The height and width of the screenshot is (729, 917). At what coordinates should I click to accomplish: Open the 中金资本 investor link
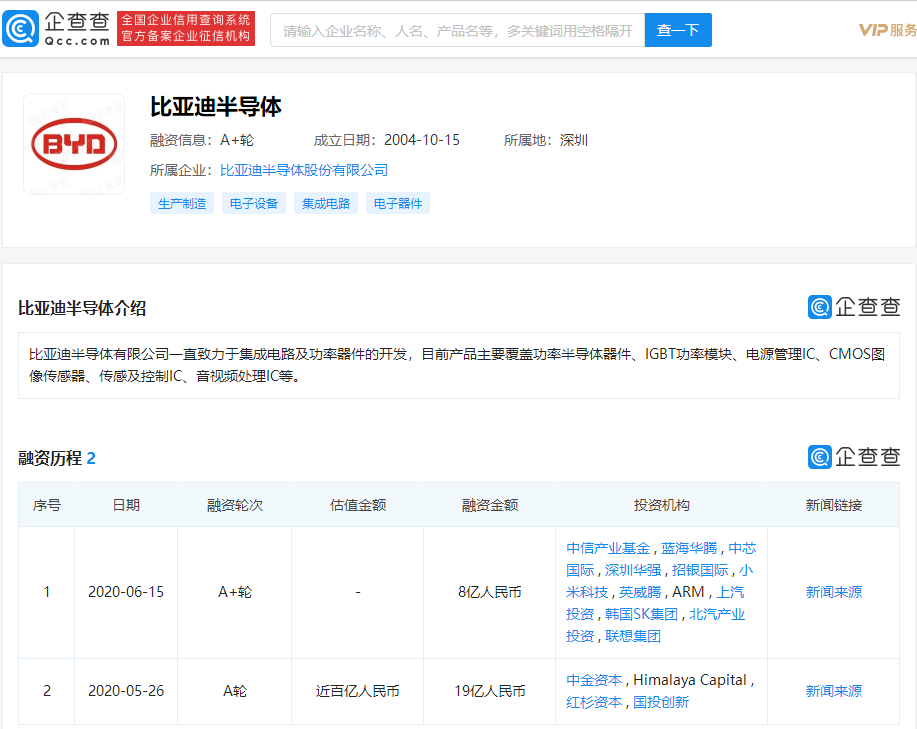tap(594, 680)
